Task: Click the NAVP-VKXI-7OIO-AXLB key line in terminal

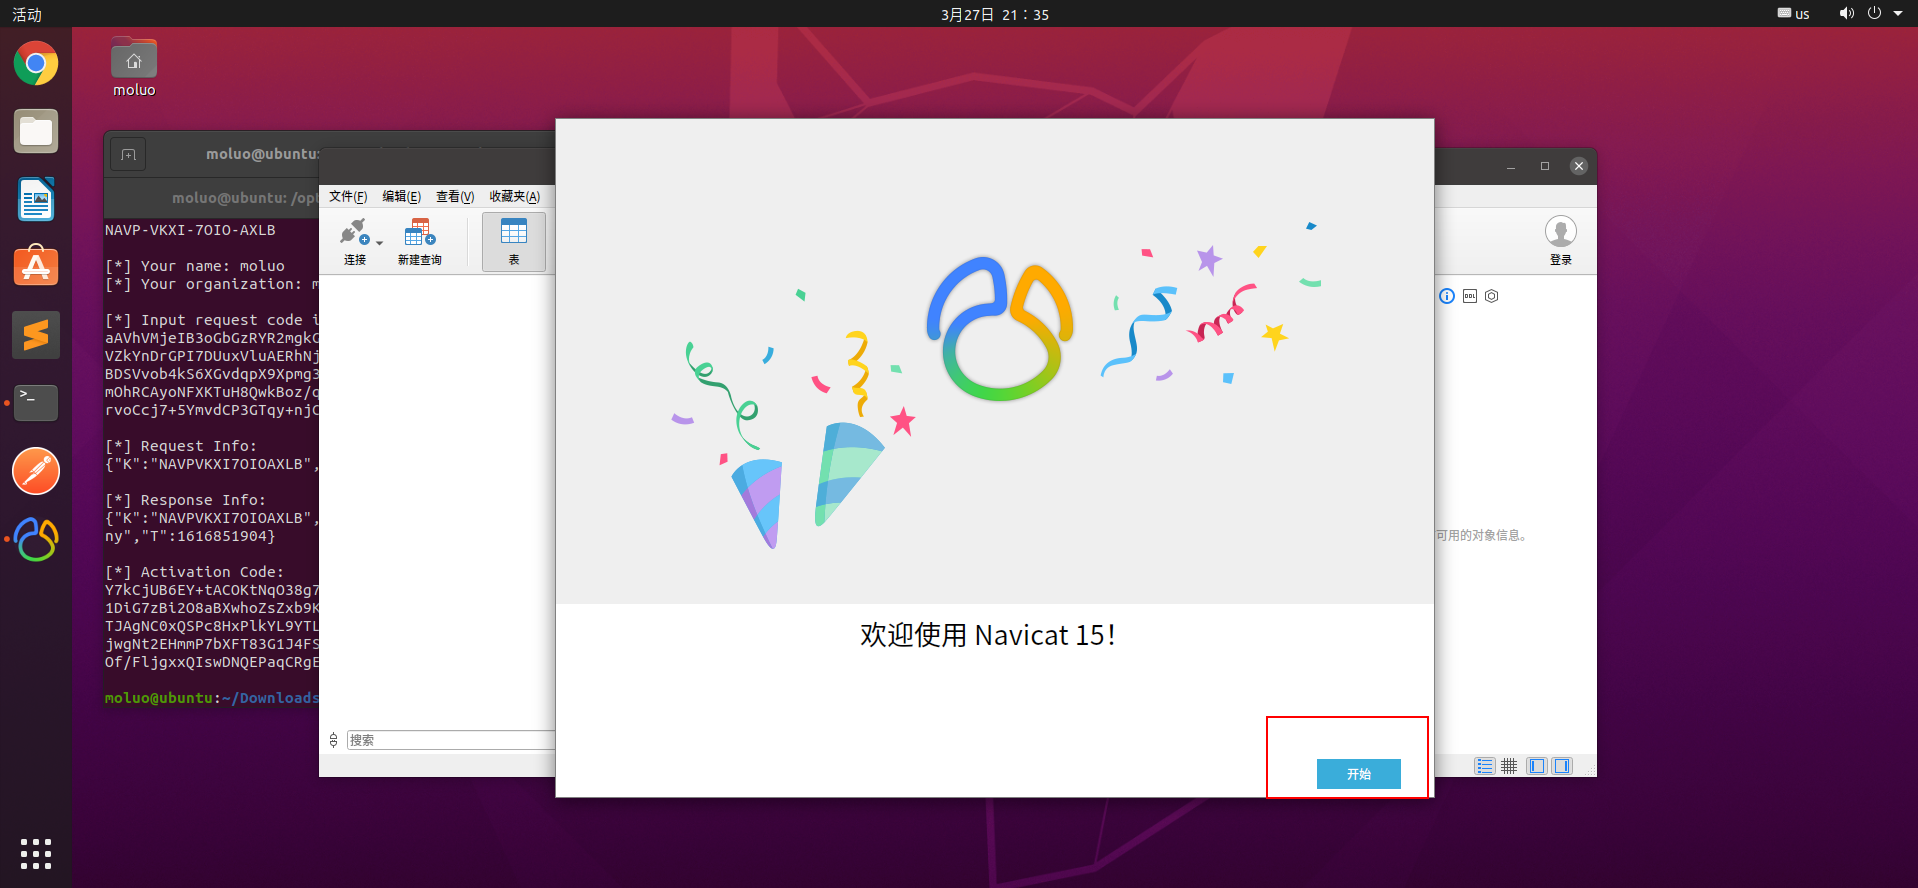Action: pos(190,230)
